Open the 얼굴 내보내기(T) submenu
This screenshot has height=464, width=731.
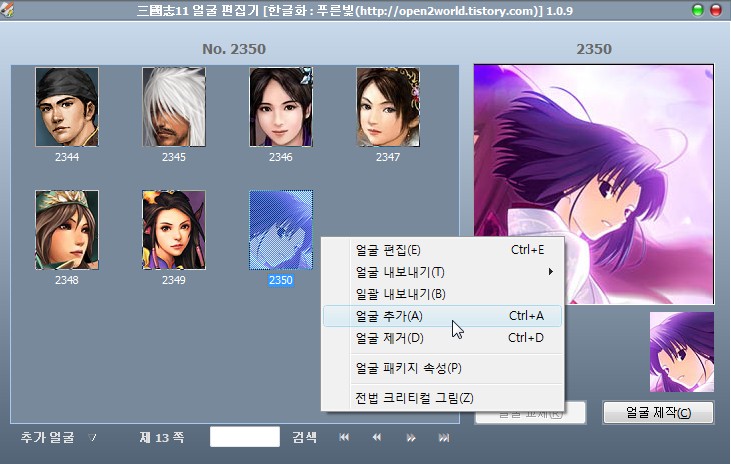click(442, 272)
